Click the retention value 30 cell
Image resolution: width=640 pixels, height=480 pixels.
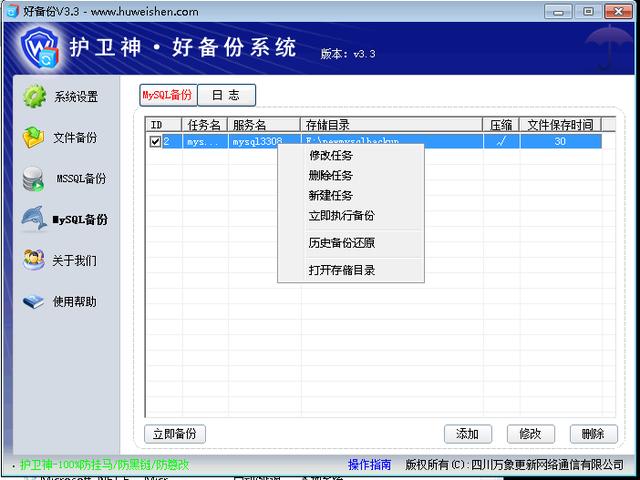click(x=560, y=141)
